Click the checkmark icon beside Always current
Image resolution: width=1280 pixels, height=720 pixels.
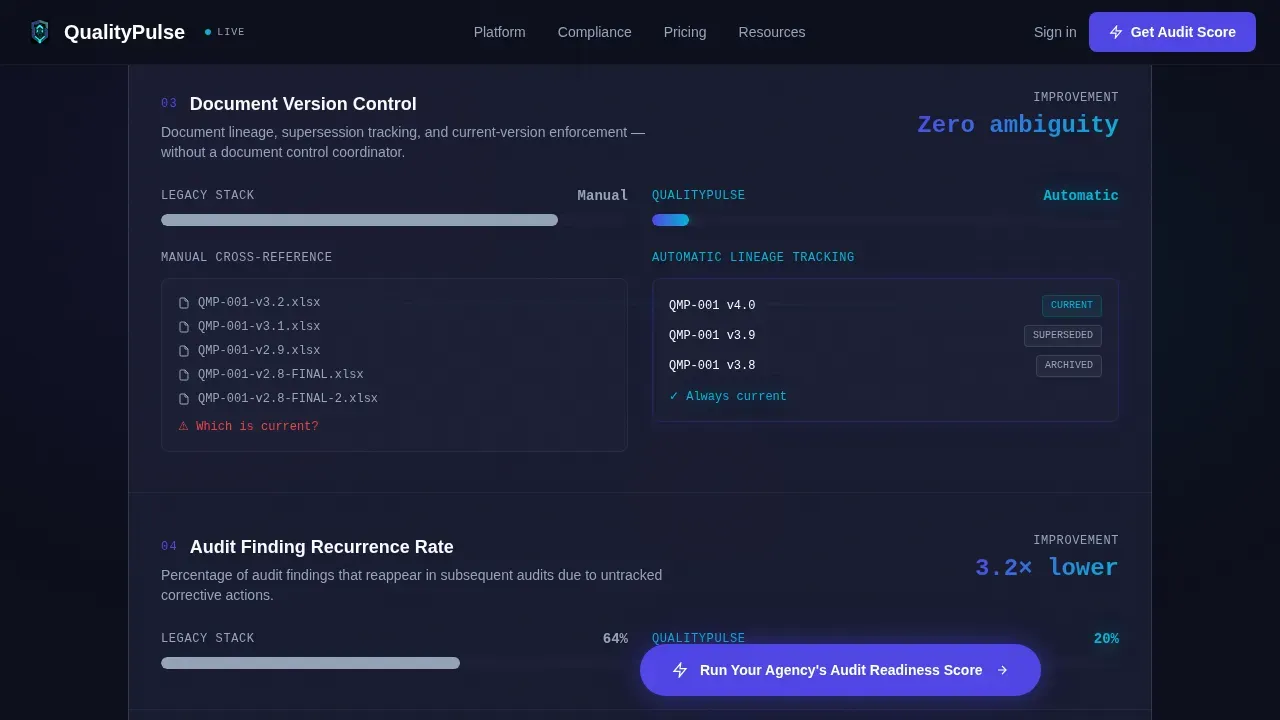[x=674, y=396]
